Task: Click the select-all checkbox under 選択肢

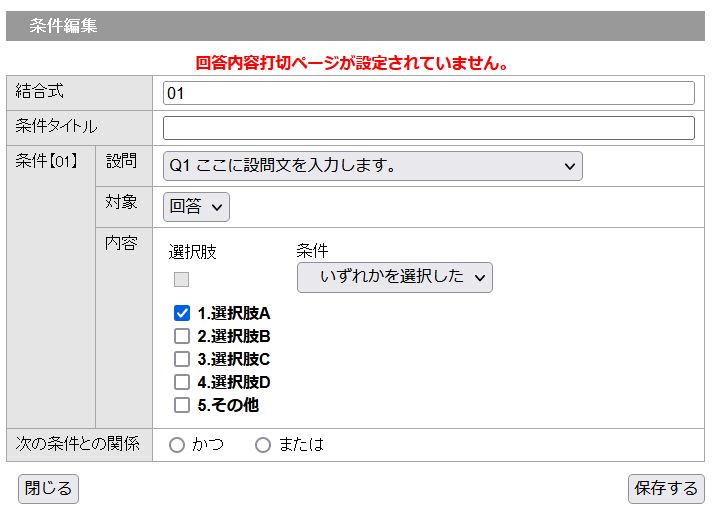Action: [x=182, y=280]
